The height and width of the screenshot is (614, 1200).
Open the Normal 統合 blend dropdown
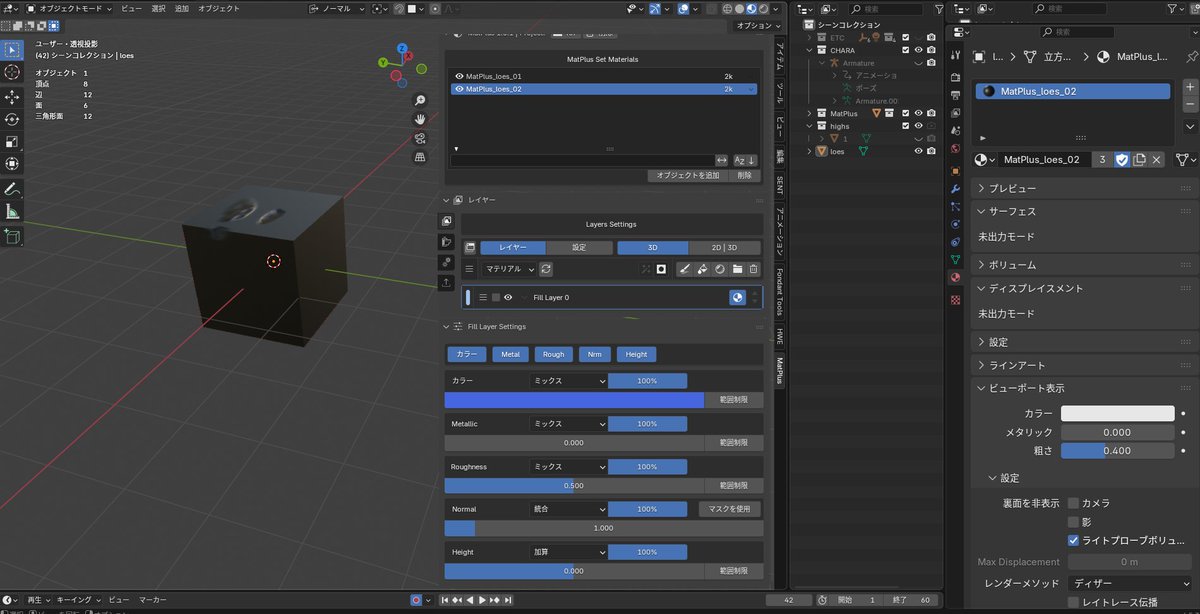pos(568,509)
